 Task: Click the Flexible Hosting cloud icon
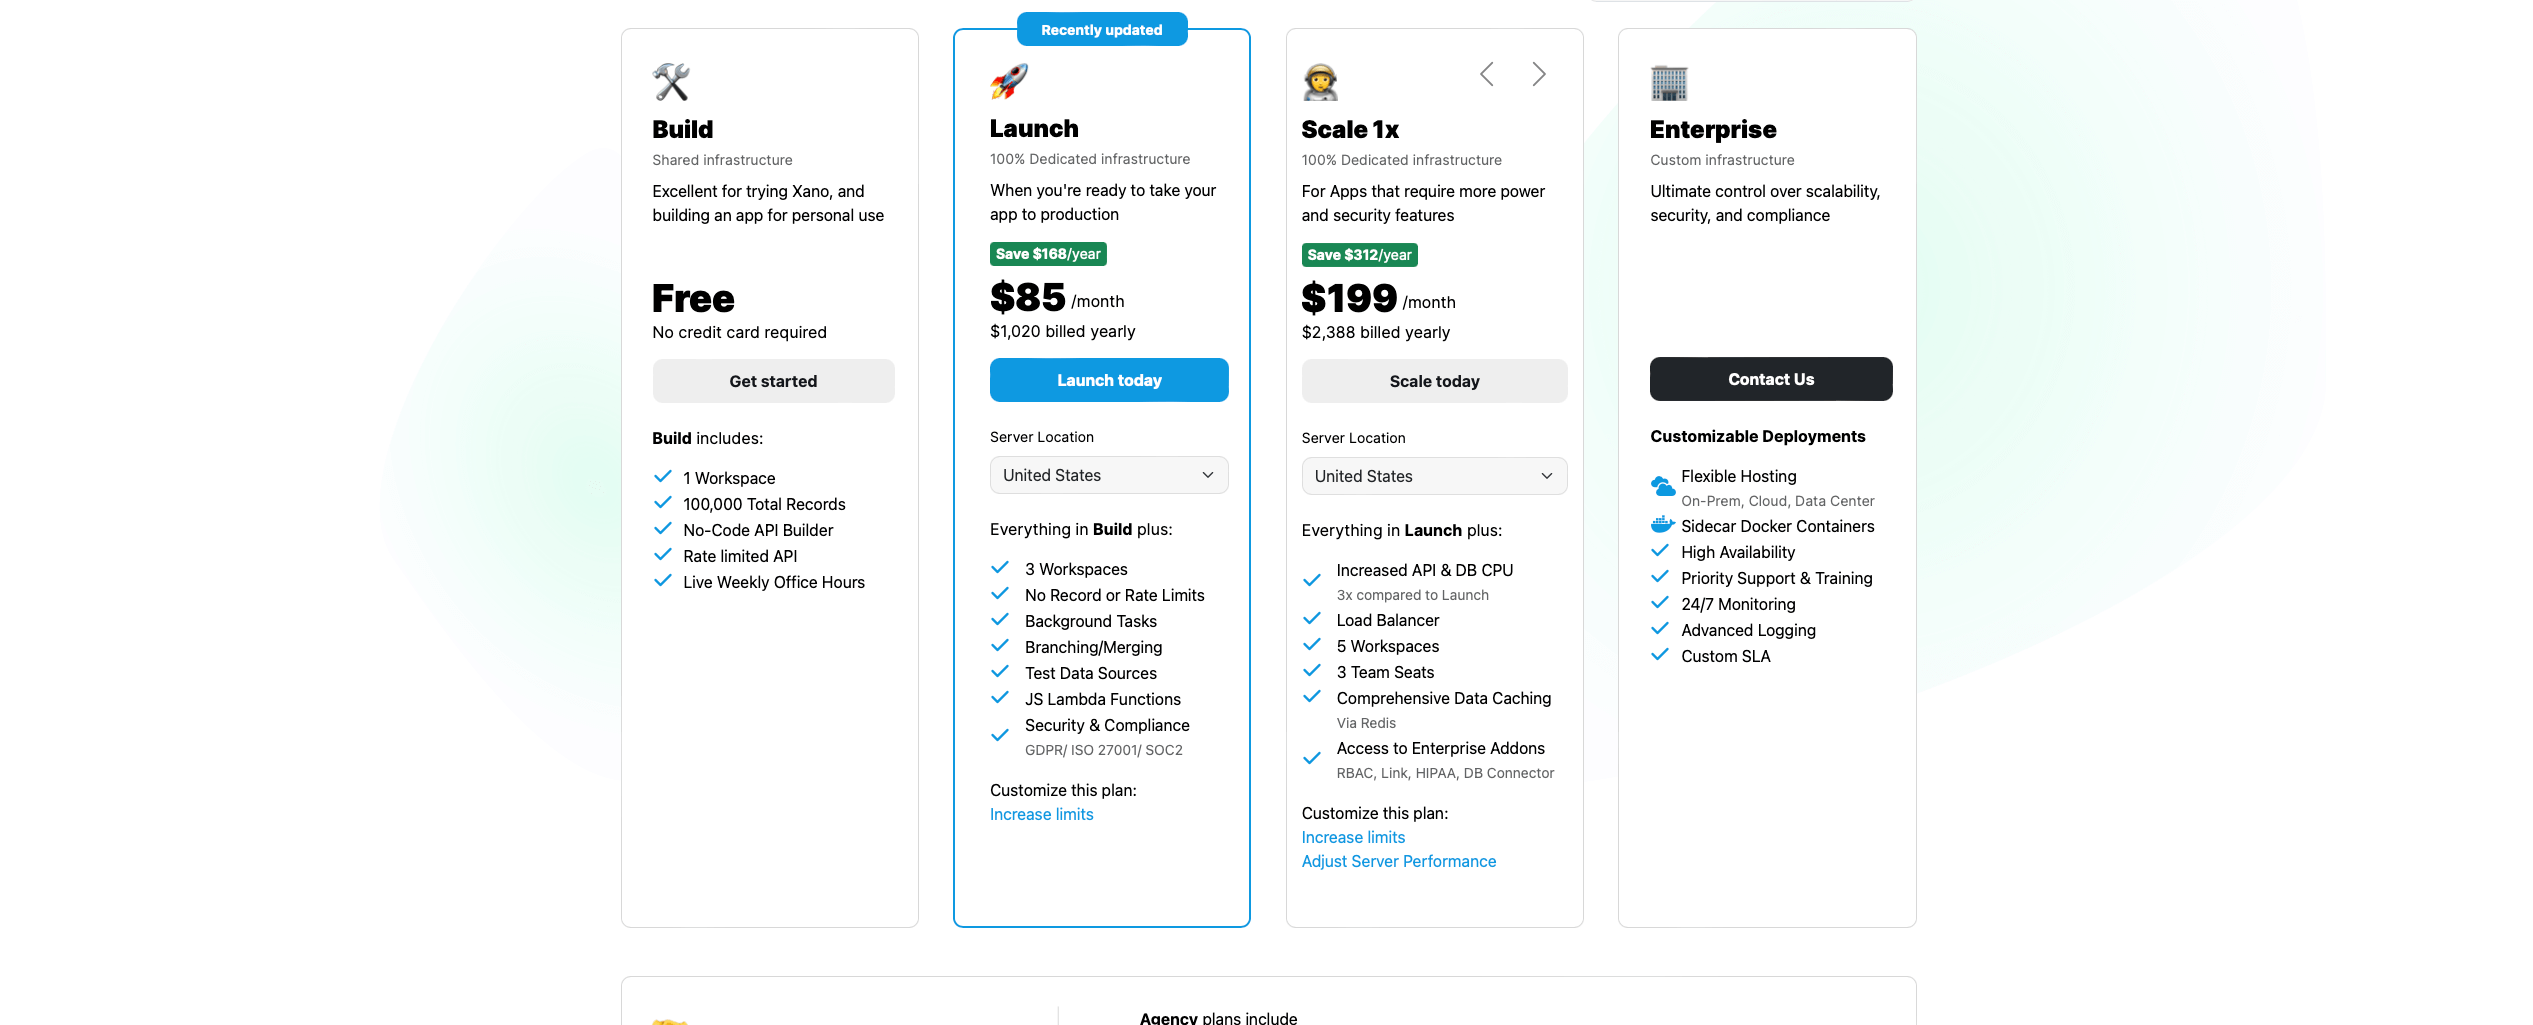coord(1661,486)
